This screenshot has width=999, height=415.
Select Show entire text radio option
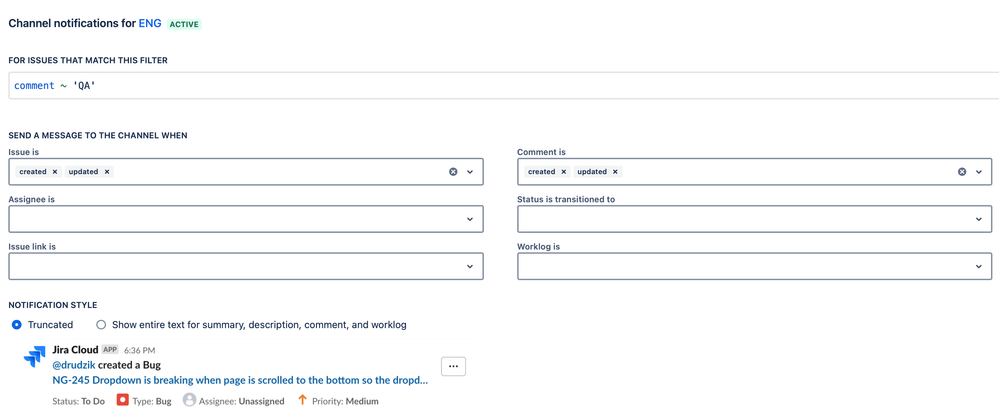(x=101, y=324)
